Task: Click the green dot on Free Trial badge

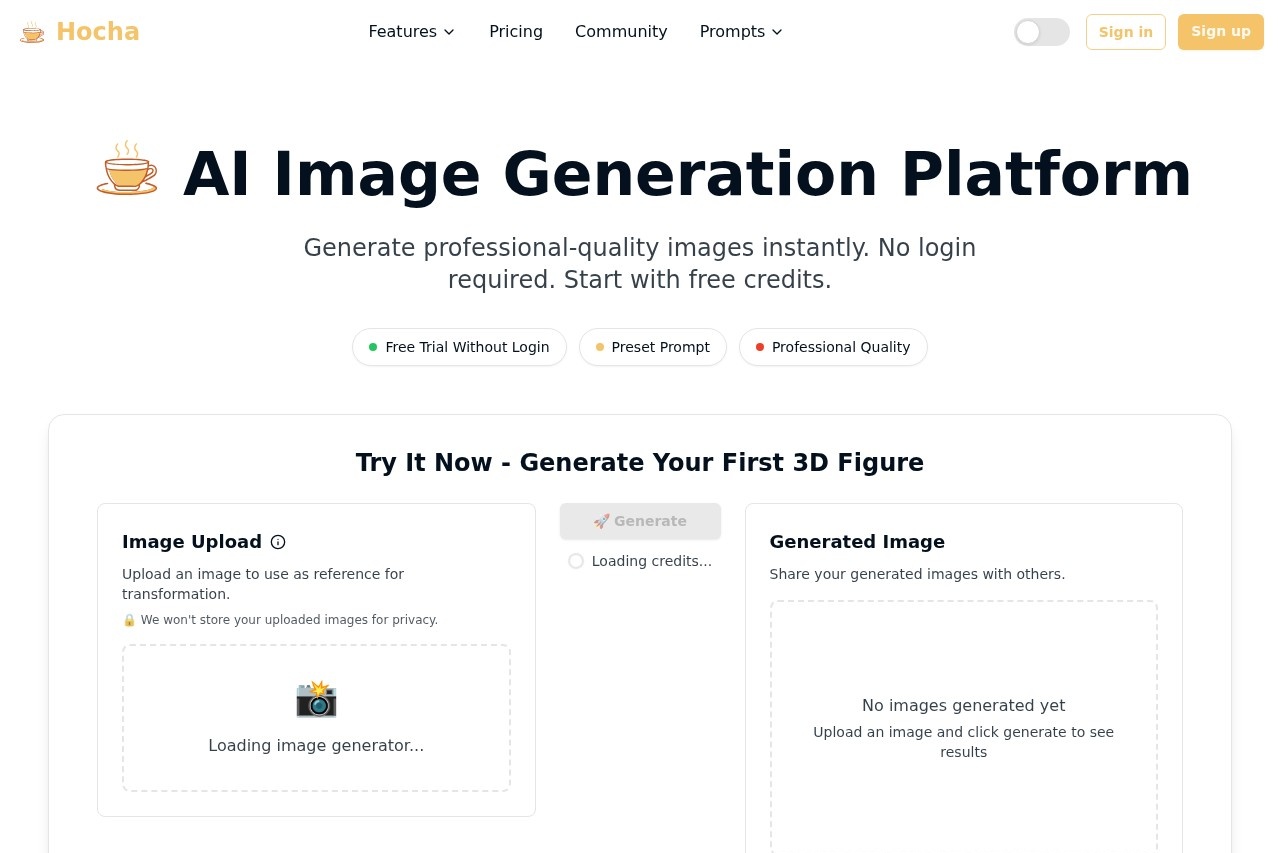Action: tap(373, 347)
